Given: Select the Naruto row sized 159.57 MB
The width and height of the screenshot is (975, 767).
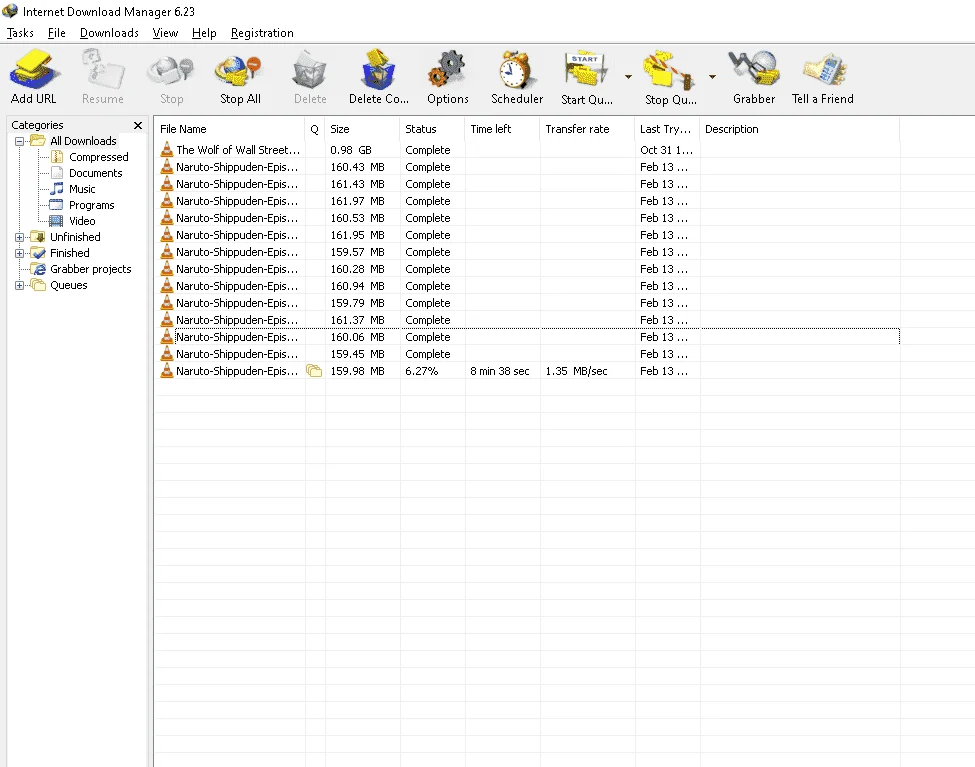Looking at the screenshot, I should 527,253.
